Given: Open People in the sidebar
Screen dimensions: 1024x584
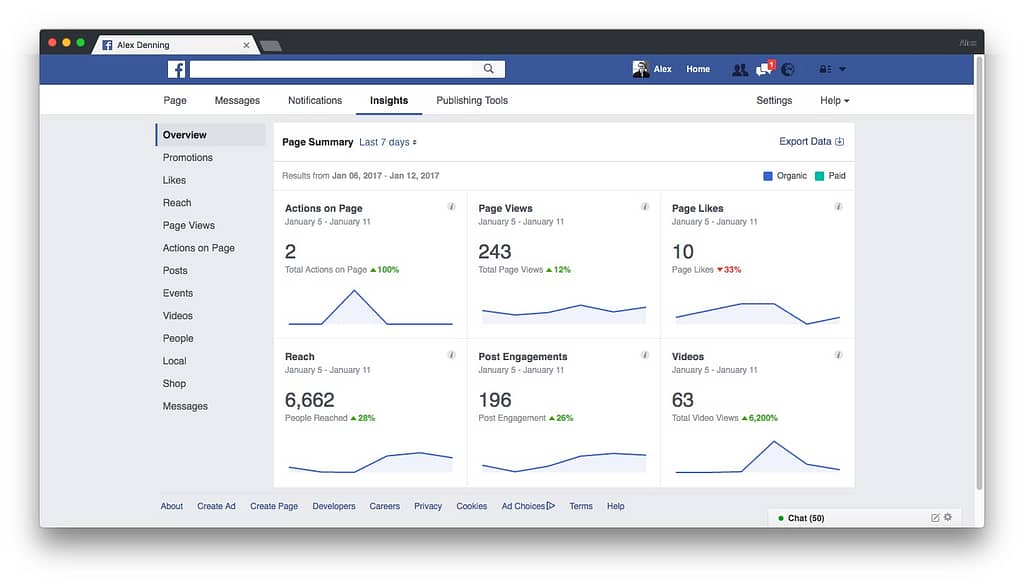Looking at the screenshot, I should (x=178, y=338).
